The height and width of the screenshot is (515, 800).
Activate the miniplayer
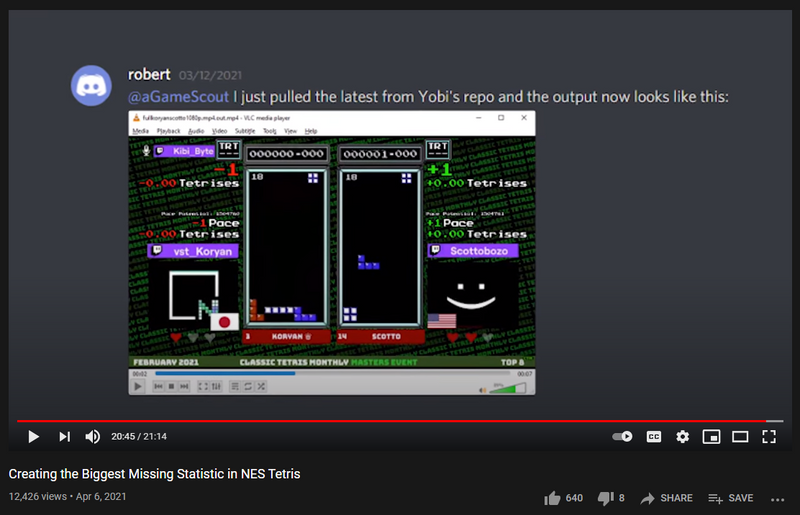coord(711,436)
